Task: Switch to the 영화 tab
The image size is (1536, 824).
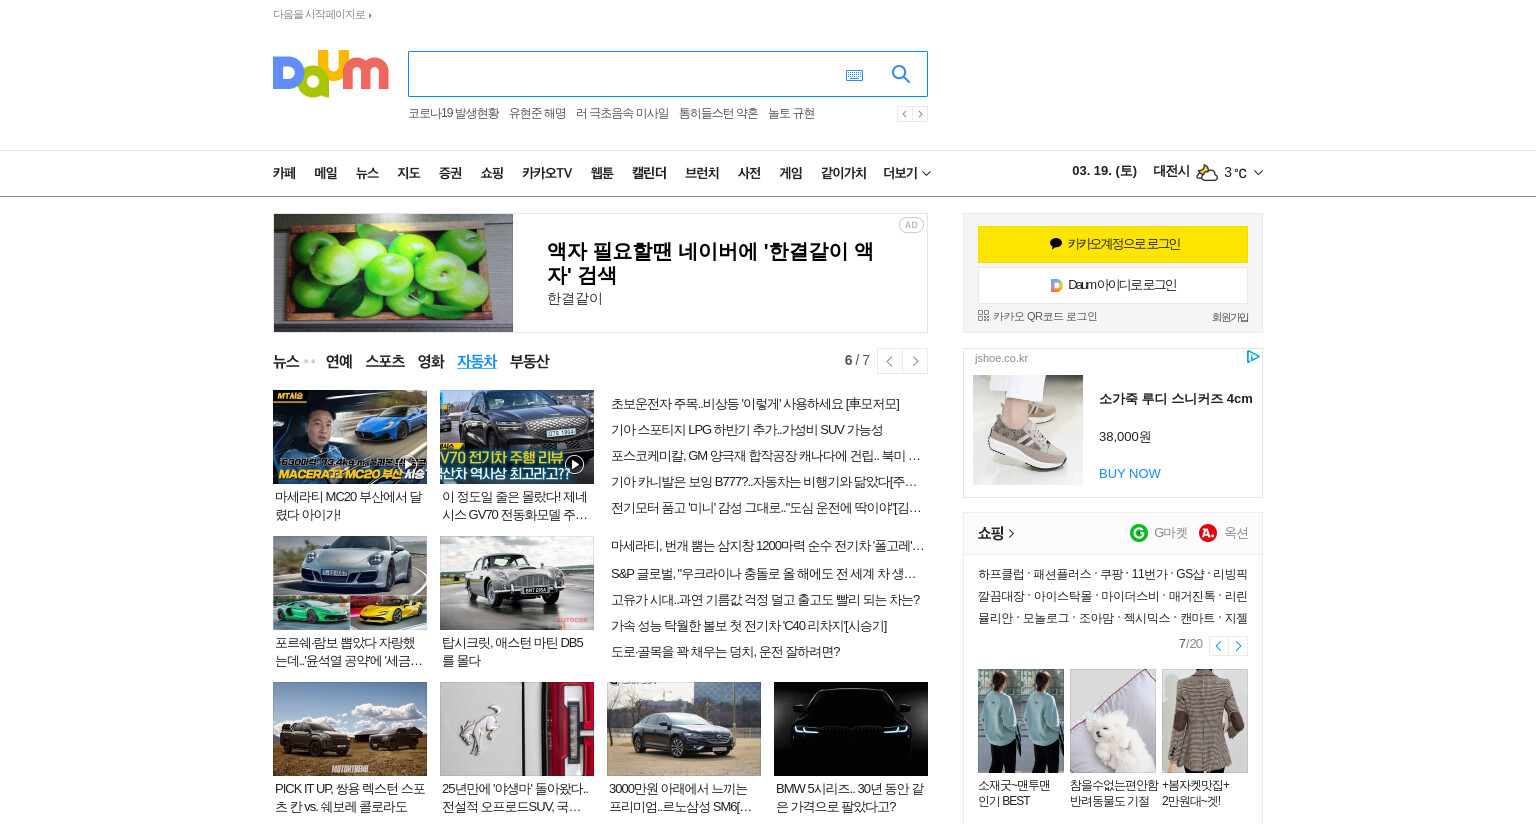Action: (431, 362)
